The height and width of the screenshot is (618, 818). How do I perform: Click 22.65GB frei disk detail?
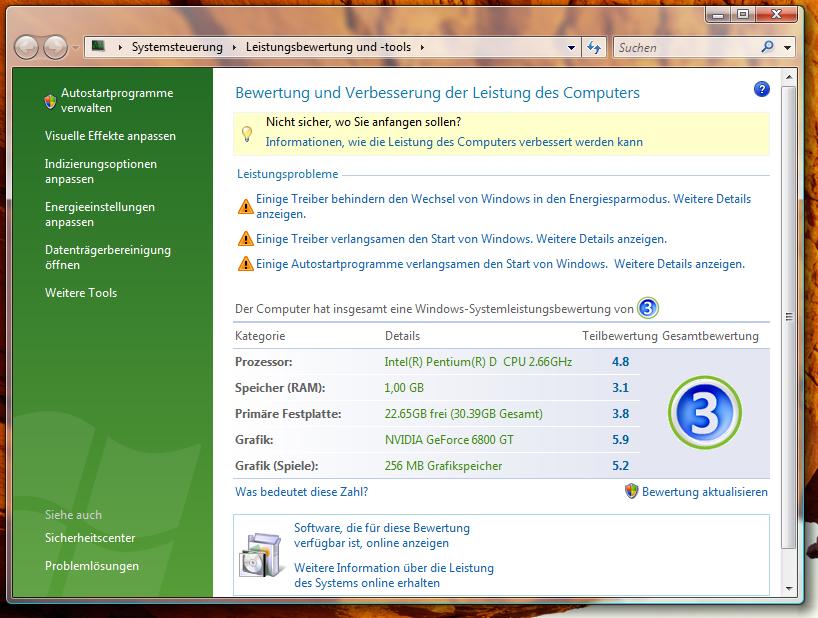coord(463,414)
